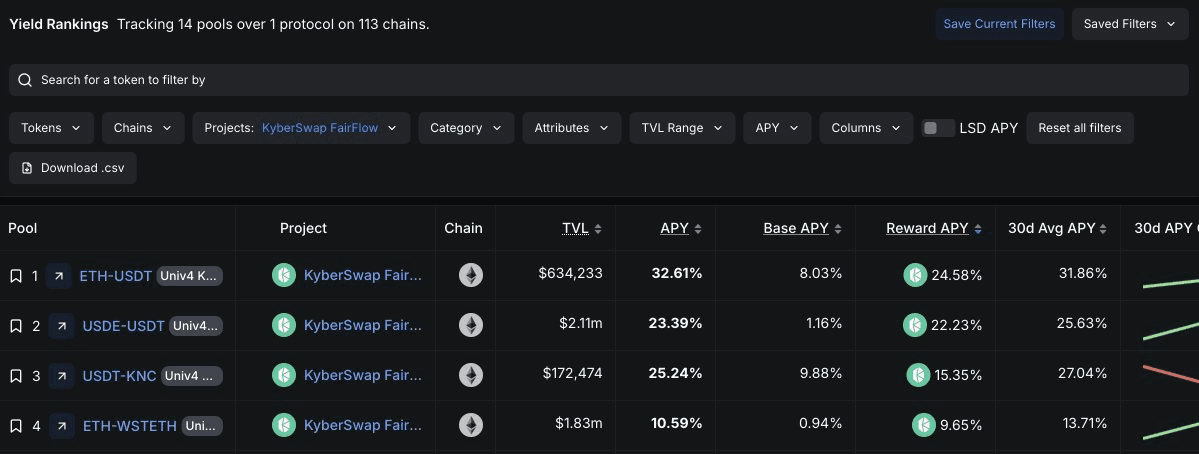Click Ethereum chain icon in USDT-KNC row
The image size is (1199, 454).
click(471, 375)
